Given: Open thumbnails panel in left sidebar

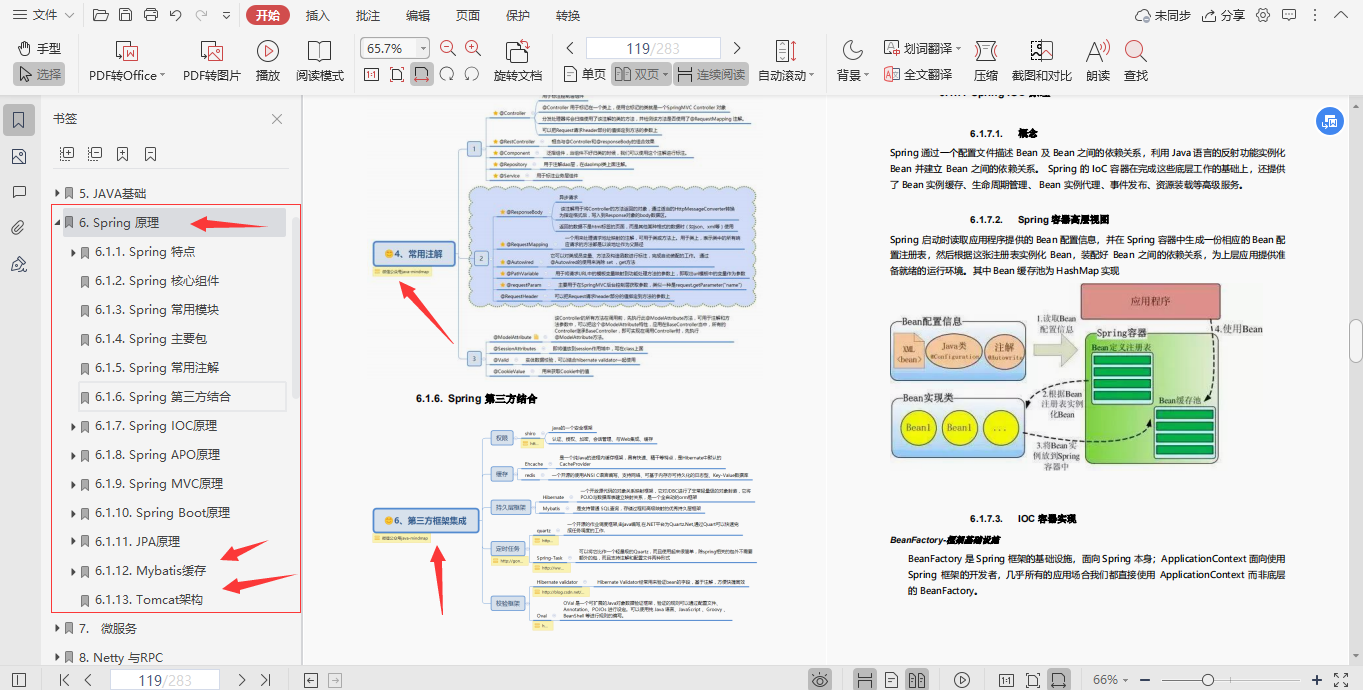Looking at the screenshot, I should pos(18,156).
